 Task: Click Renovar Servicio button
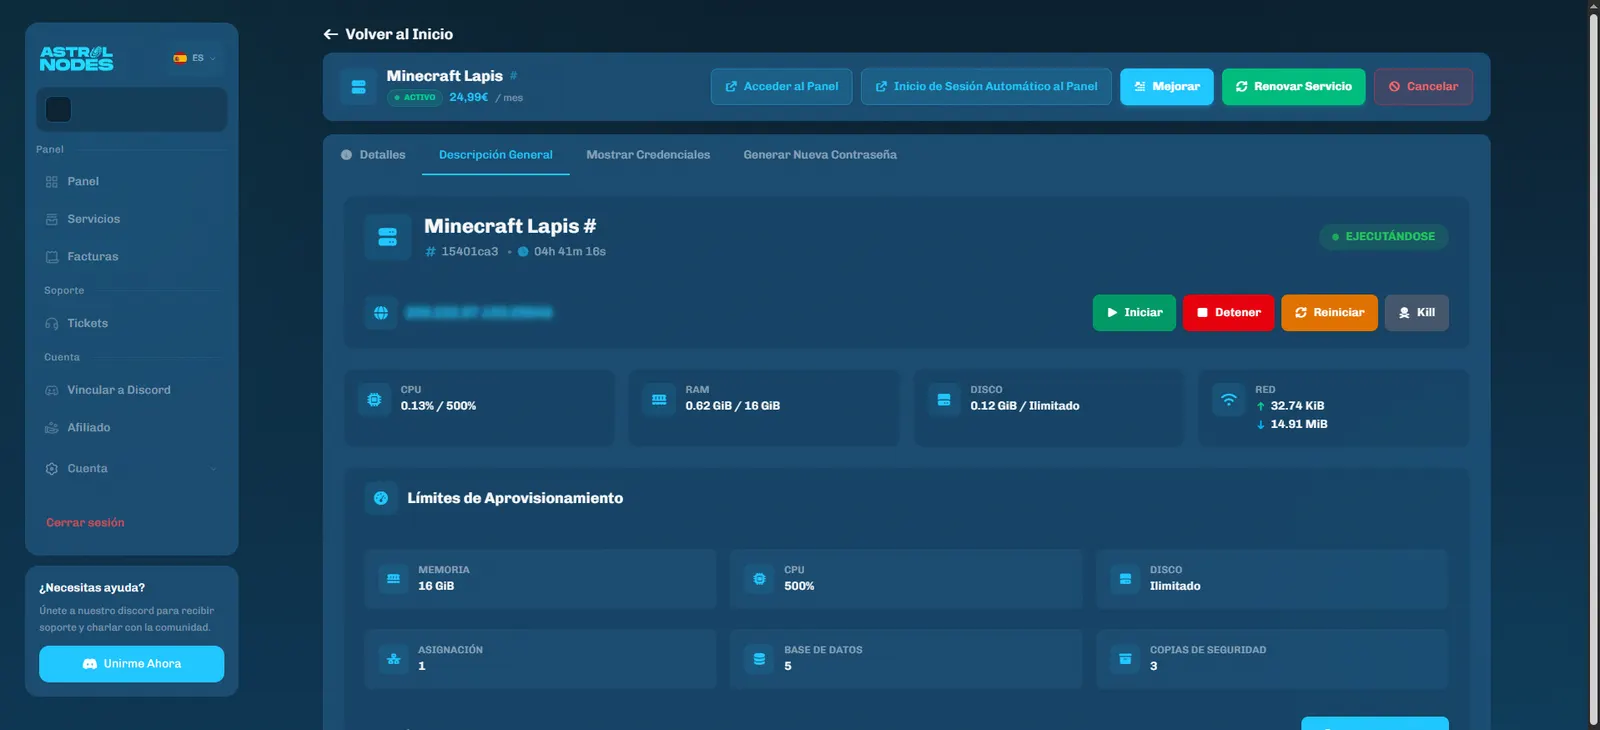[1294, 87]
